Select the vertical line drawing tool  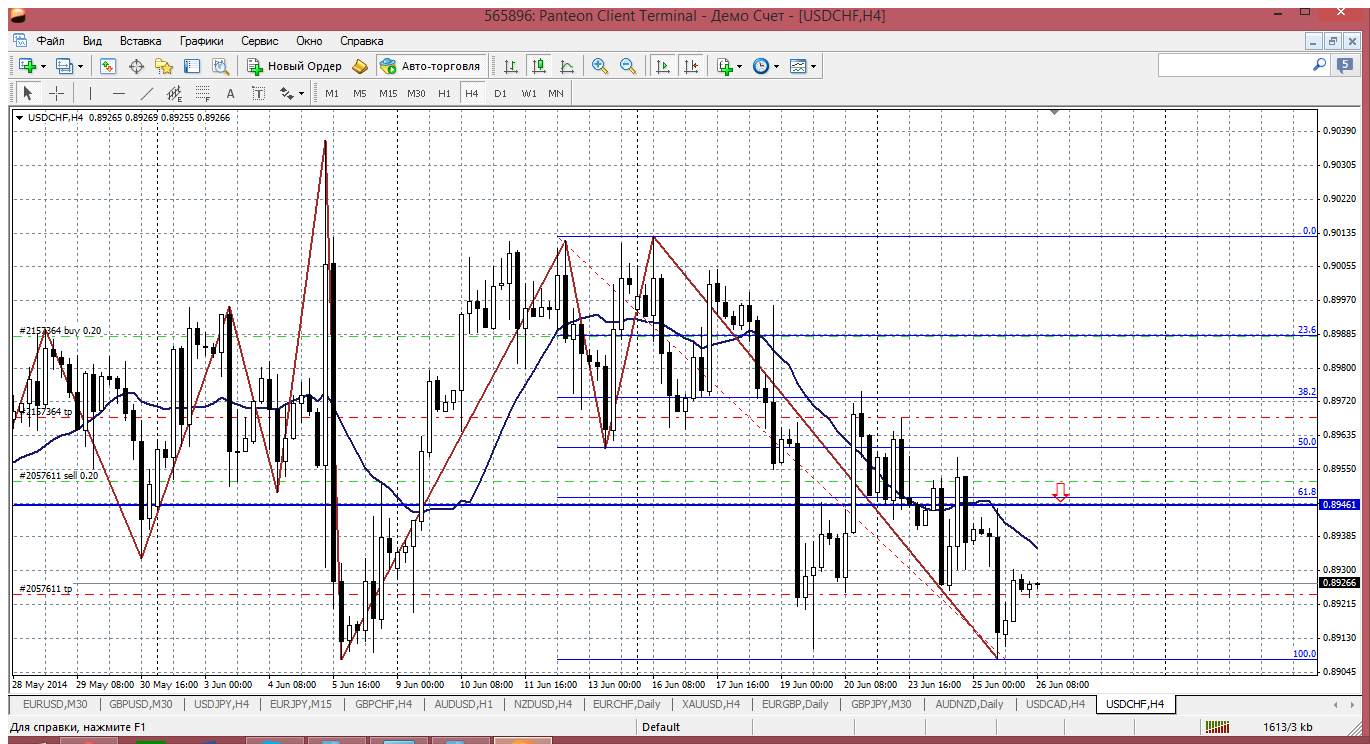click(x=90, y=93)
